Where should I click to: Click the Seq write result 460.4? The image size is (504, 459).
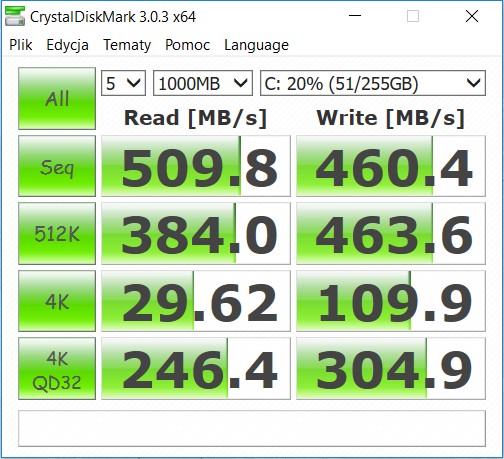tap(391, 166)
